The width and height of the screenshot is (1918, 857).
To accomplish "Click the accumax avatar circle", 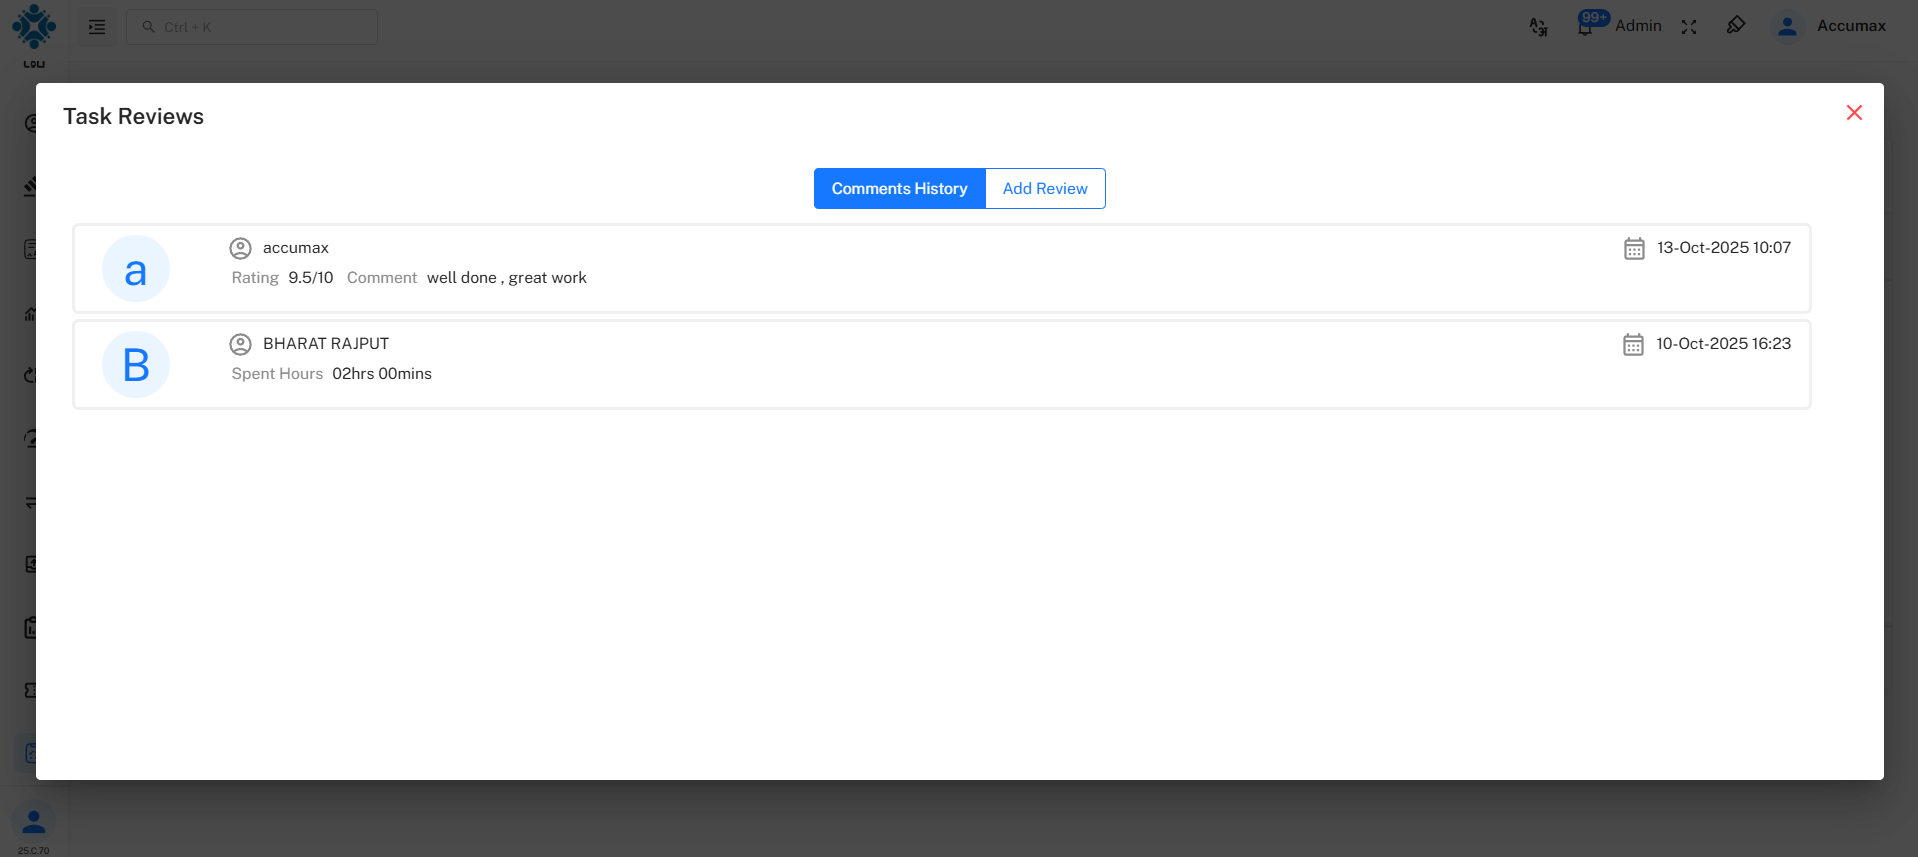I will click(136, 269).
